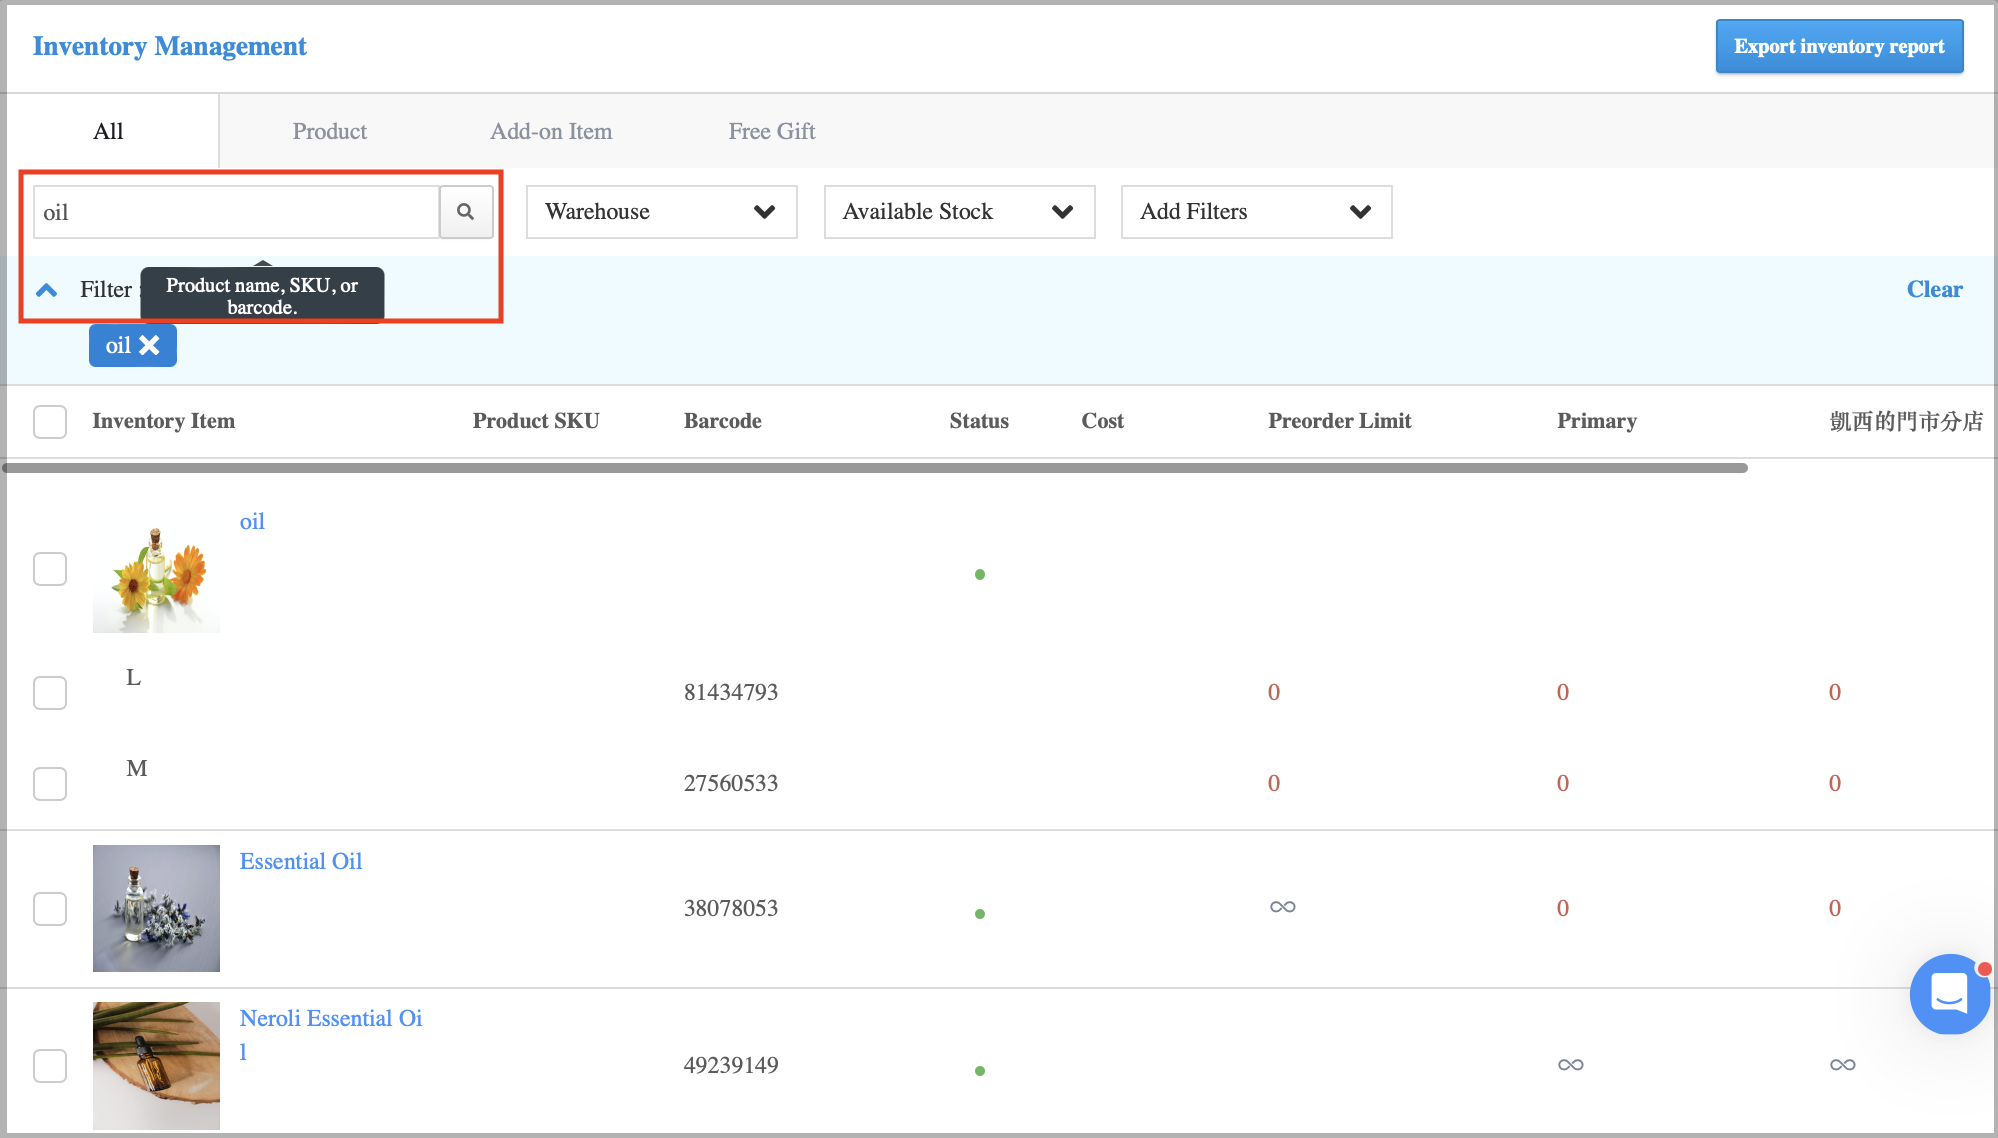The image size is (1998, 1138).
Task: Click the oil product flower thumbnail
Action: point(156,569)
